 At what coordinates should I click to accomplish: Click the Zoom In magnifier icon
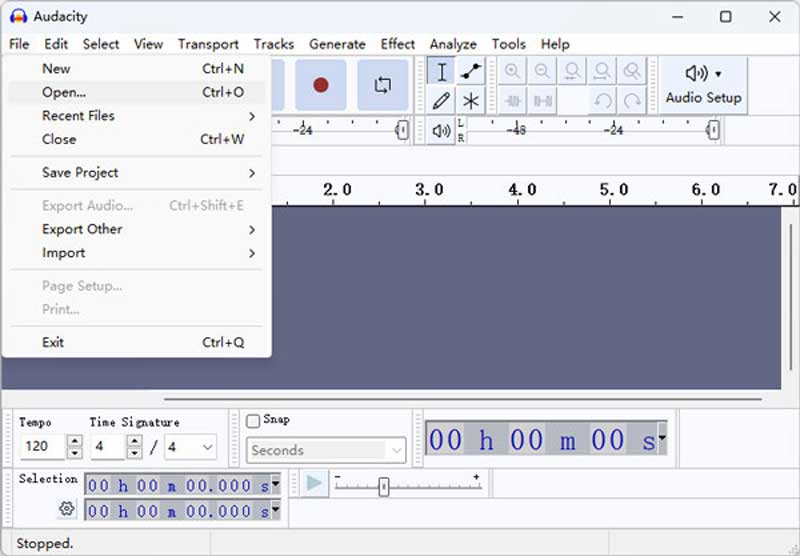tap(512, 71)
